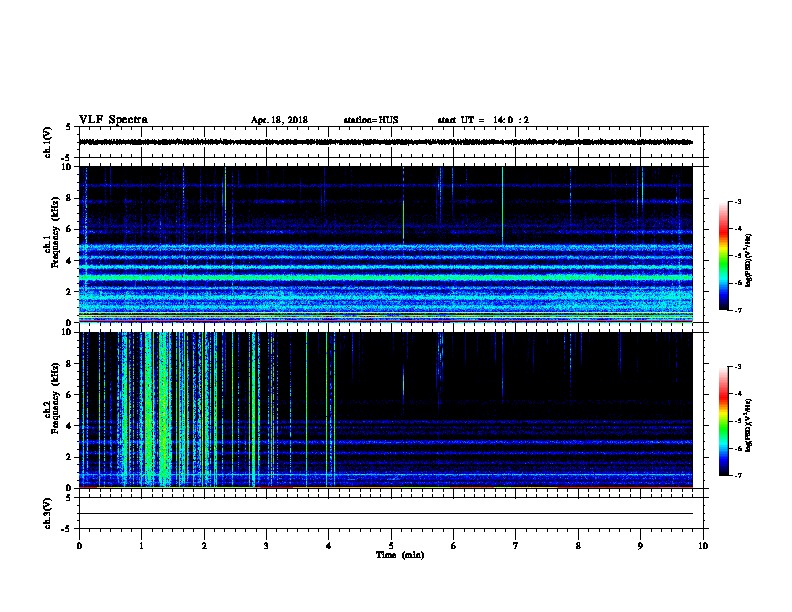The height and width of the screenshot is (612, 792).
Task: Select the ch.1 "Frequency (kHz)" axis label
Action: tap(55, 232)
